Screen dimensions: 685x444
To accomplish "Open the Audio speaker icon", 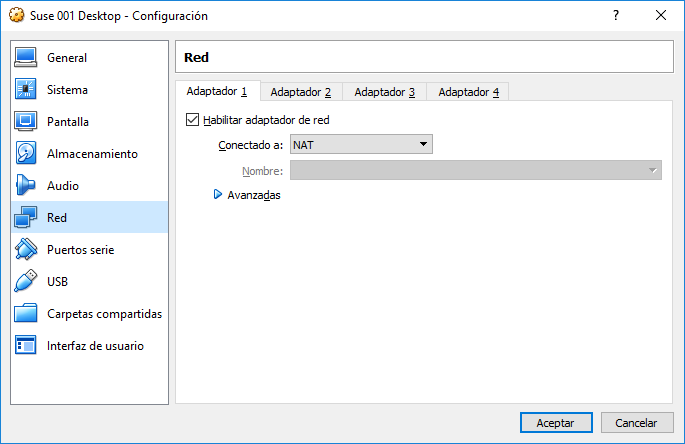I will point(26,186).
